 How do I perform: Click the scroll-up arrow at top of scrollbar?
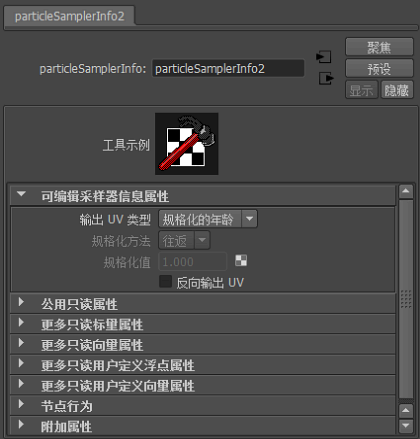click(x=406, y=191)
